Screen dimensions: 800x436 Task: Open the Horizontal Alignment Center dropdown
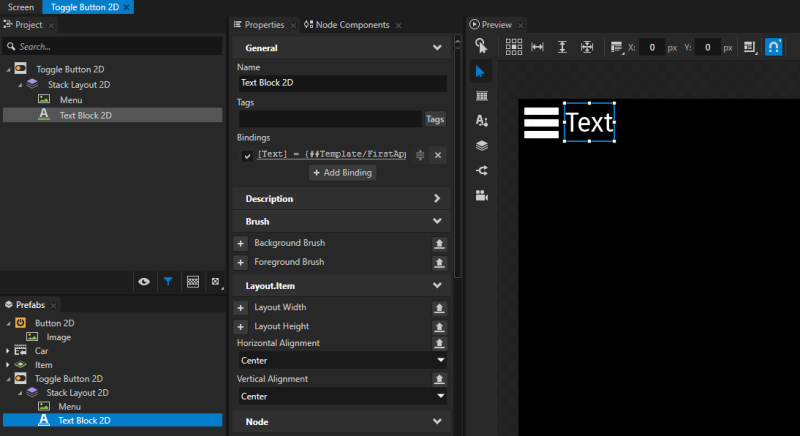(x=342, y=360)
